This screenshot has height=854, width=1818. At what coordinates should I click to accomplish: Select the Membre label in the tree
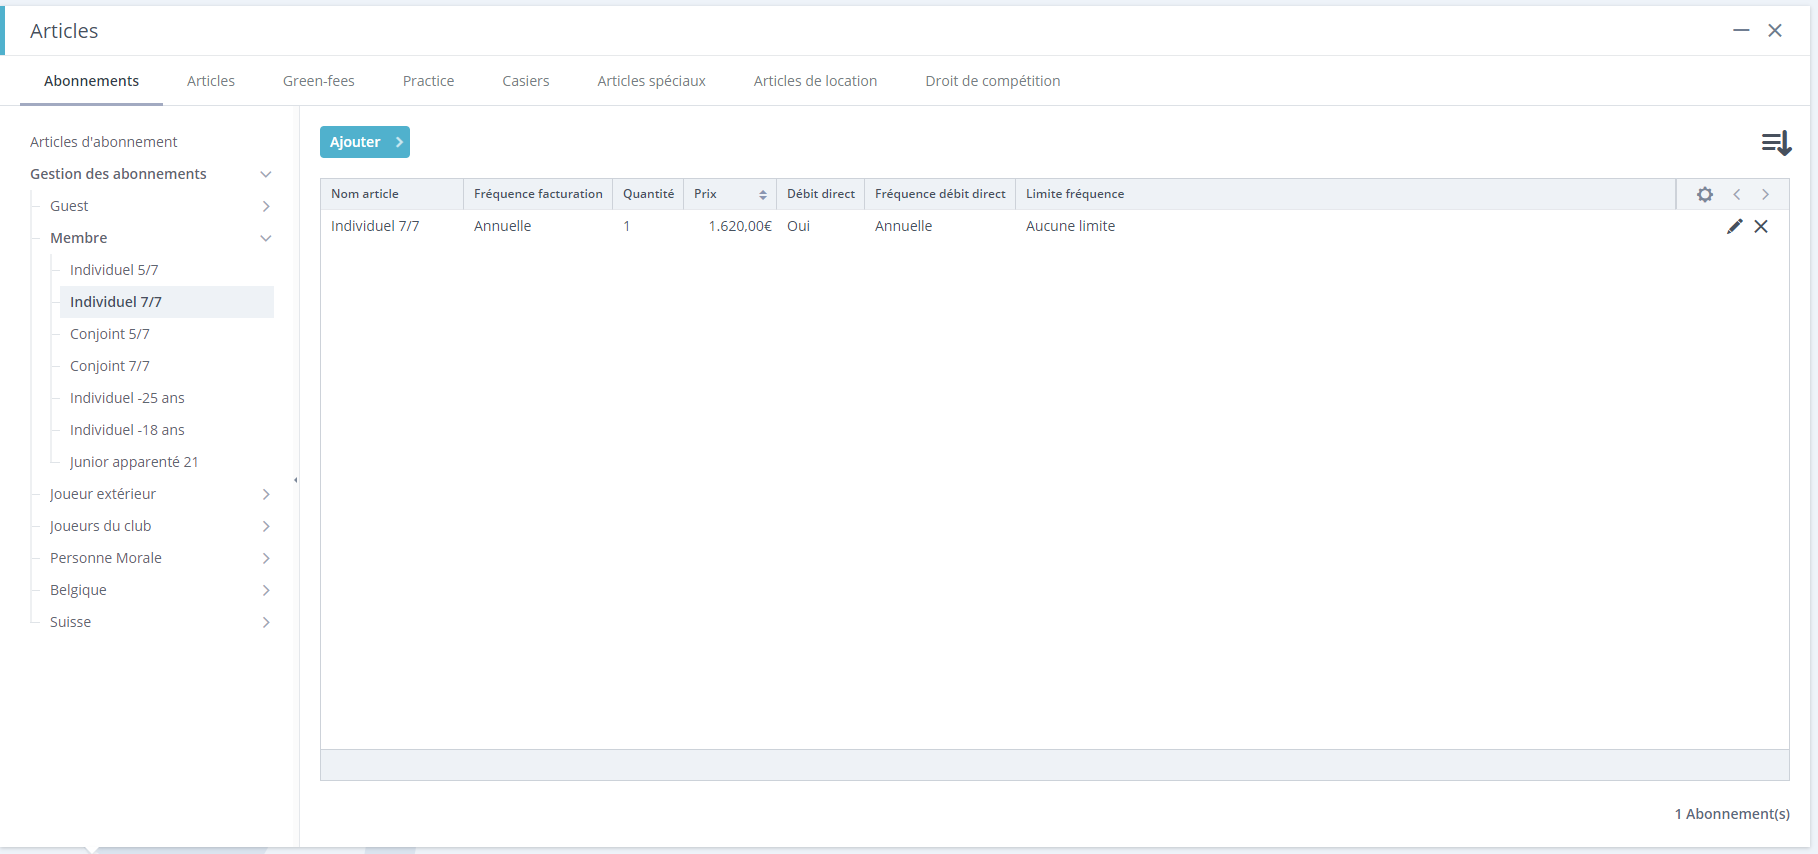[78, 238]
